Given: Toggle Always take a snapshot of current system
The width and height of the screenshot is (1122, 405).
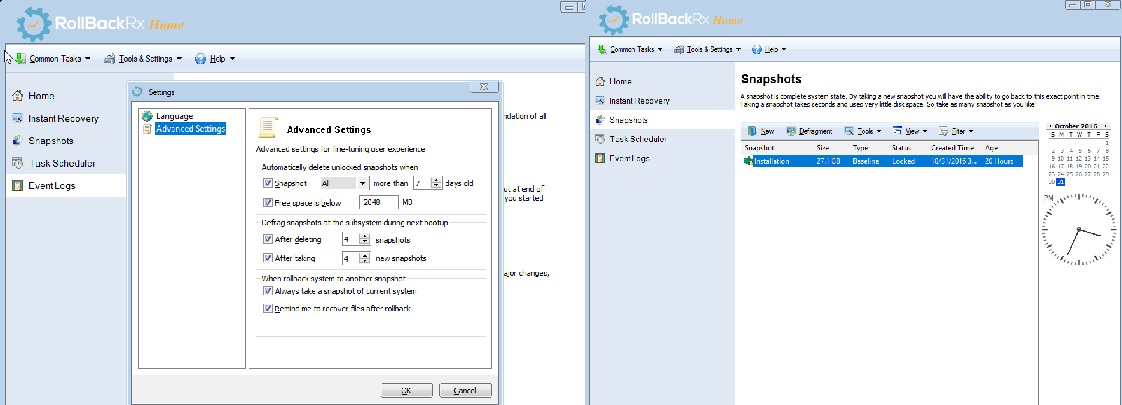Looking at the screenshot, I should 268,291.
